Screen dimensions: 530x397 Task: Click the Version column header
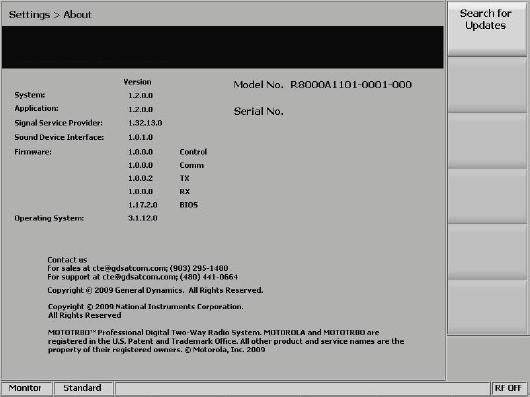(137, 82)
